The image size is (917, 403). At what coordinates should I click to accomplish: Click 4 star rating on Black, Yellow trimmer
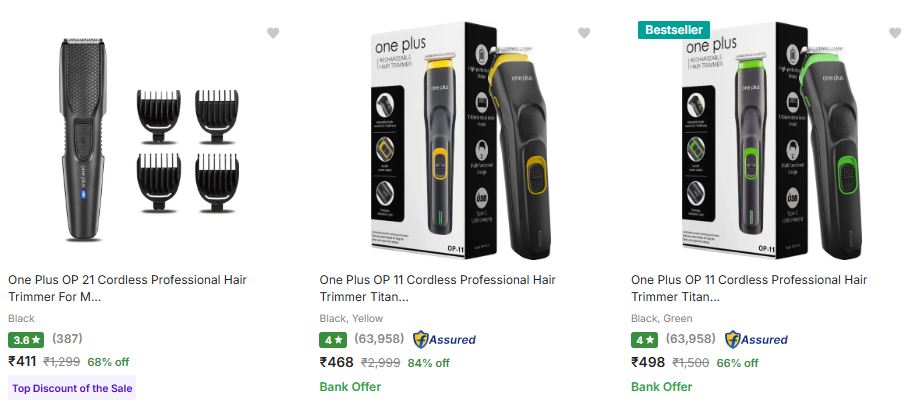coord(333,340)
